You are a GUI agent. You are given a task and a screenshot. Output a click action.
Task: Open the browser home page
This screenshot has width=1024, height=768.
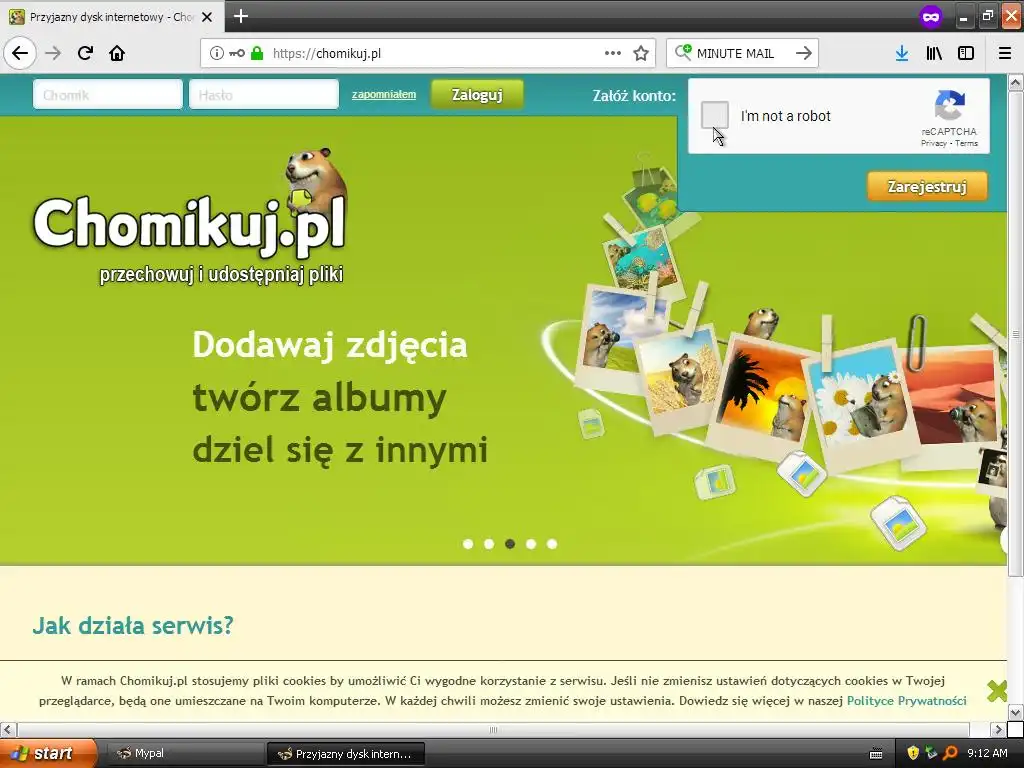(x=117, y=53)
